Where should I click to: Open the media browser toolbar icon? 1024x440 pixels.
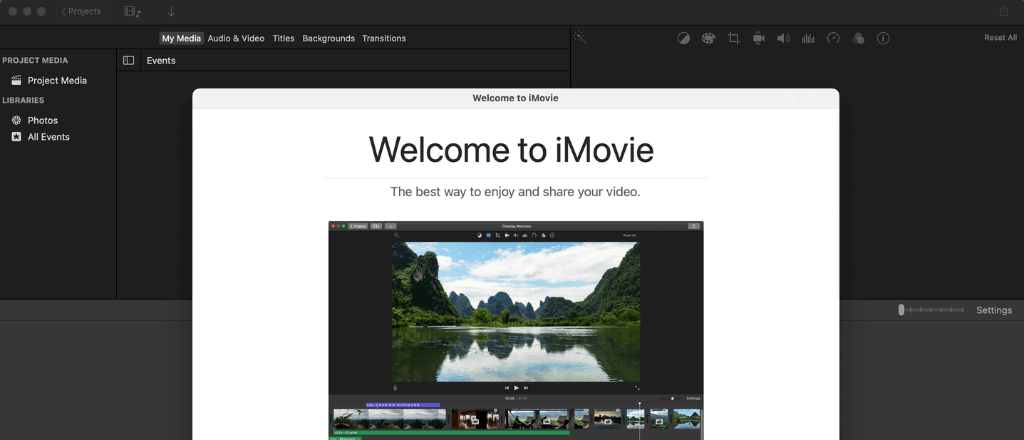click(133, 11)
